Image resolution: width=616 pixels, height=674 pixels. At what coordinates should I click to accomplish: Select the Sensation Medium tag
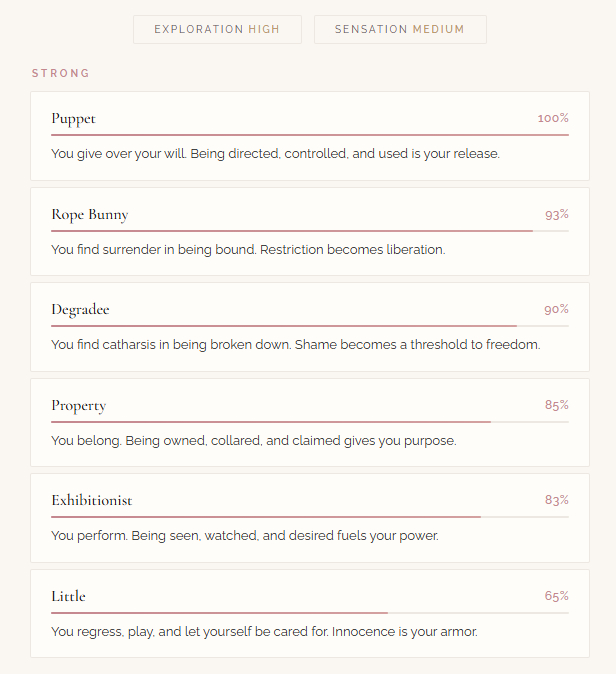[x=400, y=29]
